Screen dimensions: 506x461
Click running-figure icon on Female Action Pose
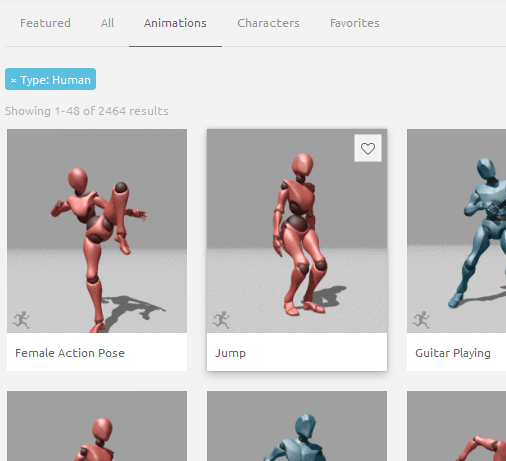(21, 320)
